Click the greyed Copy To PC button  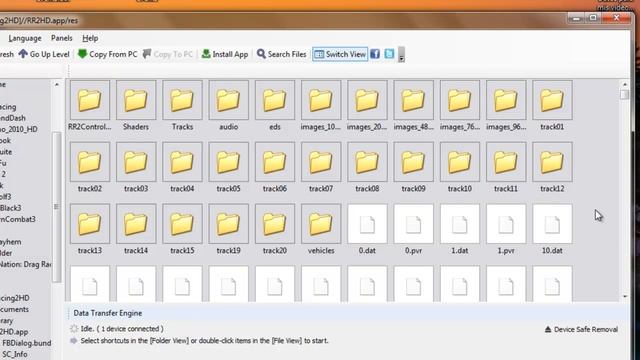168,54
